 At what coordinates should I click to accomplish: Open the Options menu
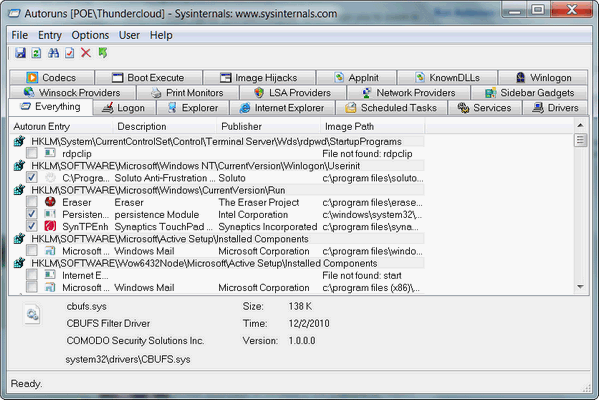pos(90,35)
